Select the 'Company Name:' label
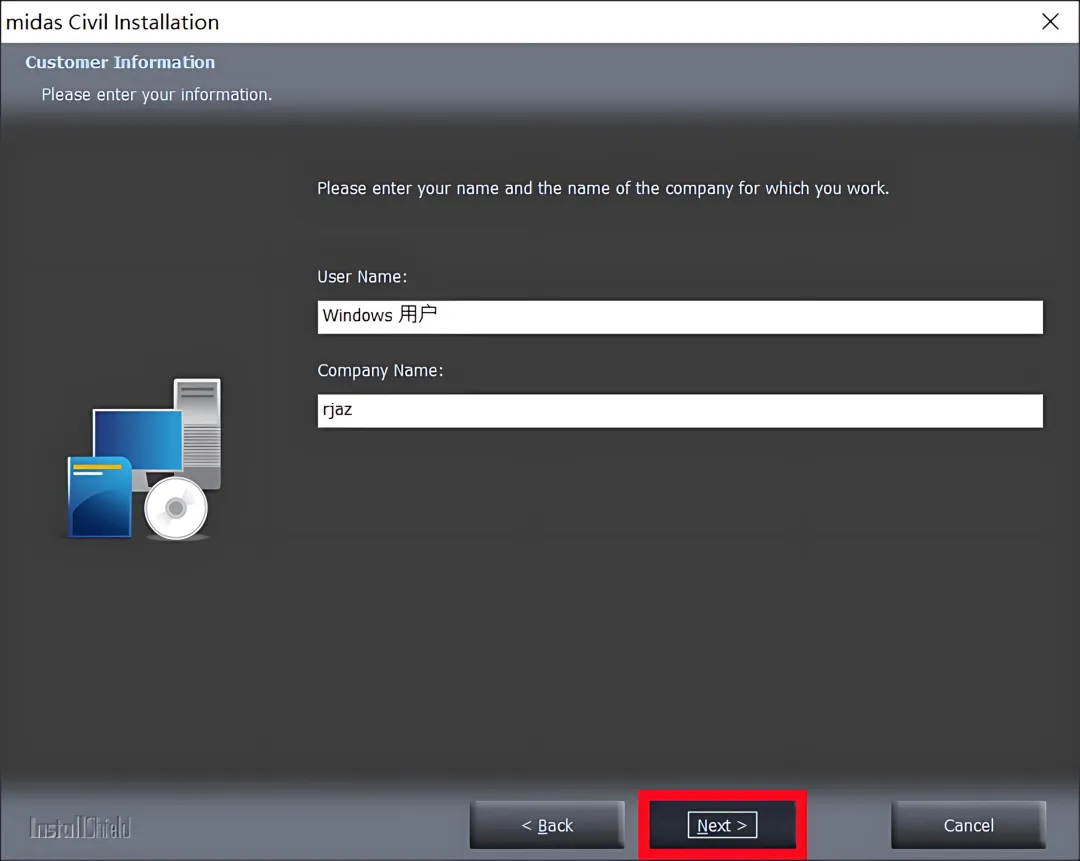This screenshot has width=1080, height=861. (380, 371)
